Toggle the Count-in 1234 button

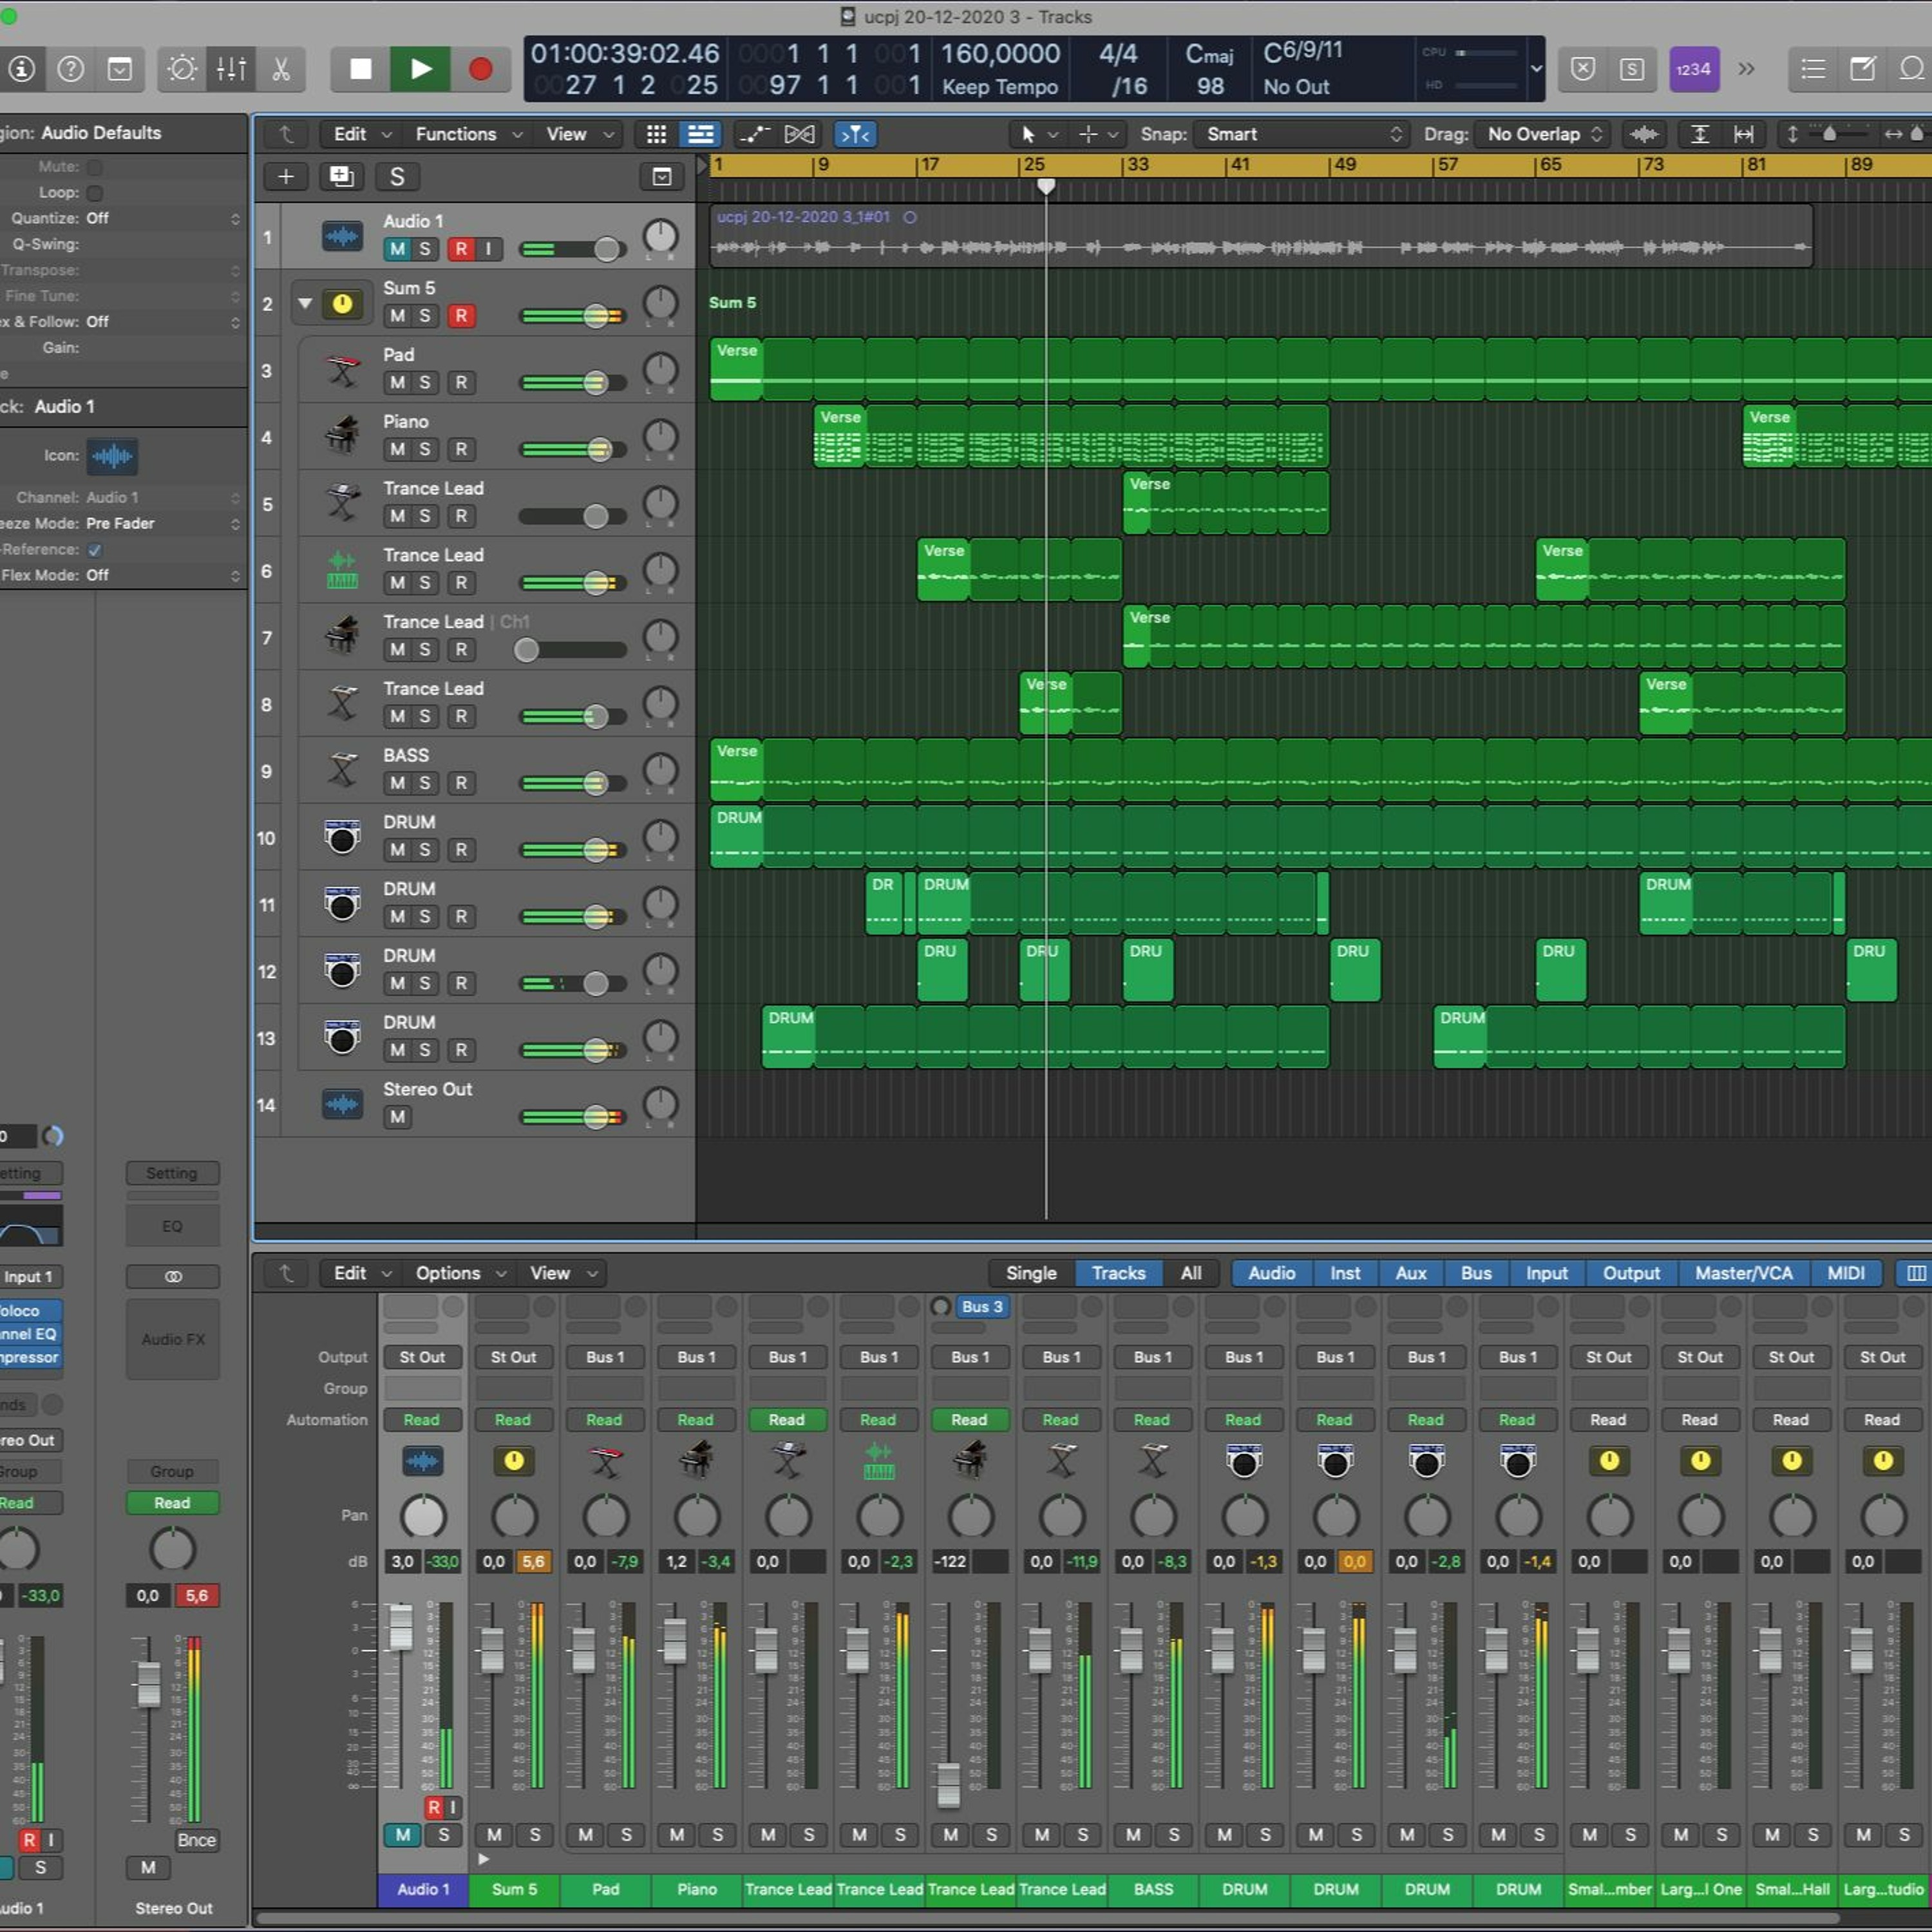coord(1693,69)
